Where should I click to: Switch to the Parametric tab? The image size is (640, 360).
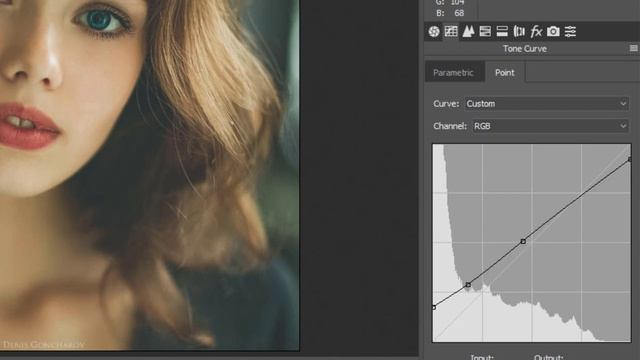[453, 73]
